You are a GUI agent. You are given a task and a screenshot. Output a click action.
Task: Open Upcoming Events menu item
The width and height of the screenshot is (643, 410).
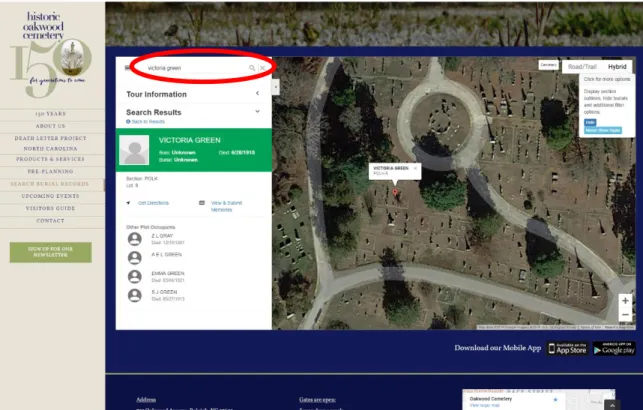50,196
